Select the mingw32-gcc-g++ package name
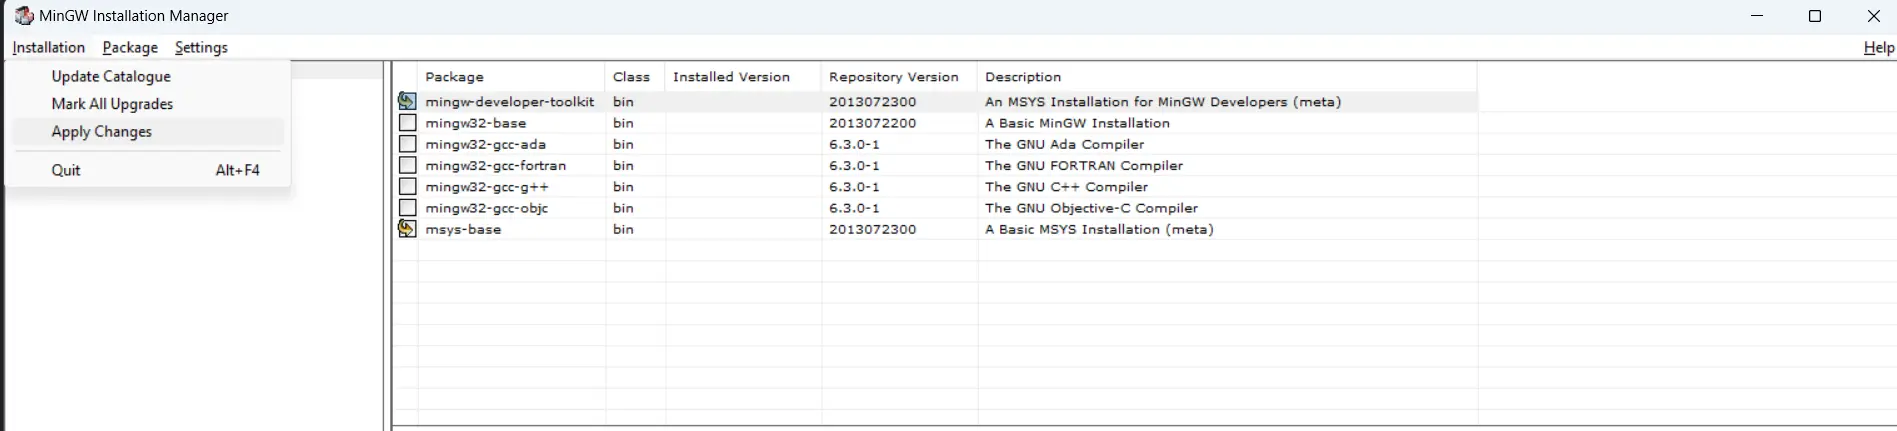Viewport: 1897px width, 431px height. (x=487, y=187)
